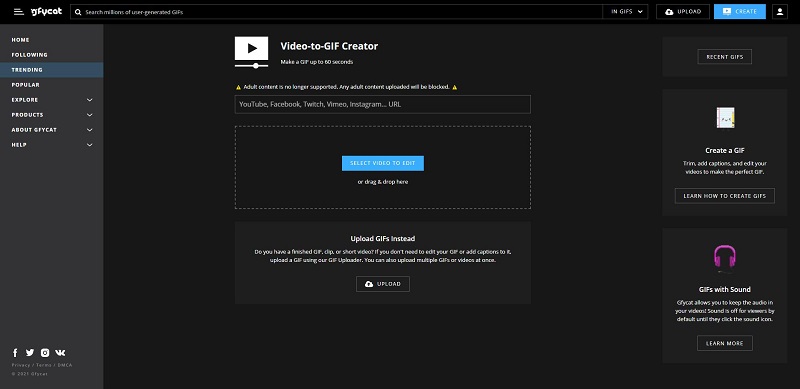Image resolution: width=800 pixels, height=389 pixels.
Task: Select Trending in the sidebar
Action: click(x=52, y=70)
